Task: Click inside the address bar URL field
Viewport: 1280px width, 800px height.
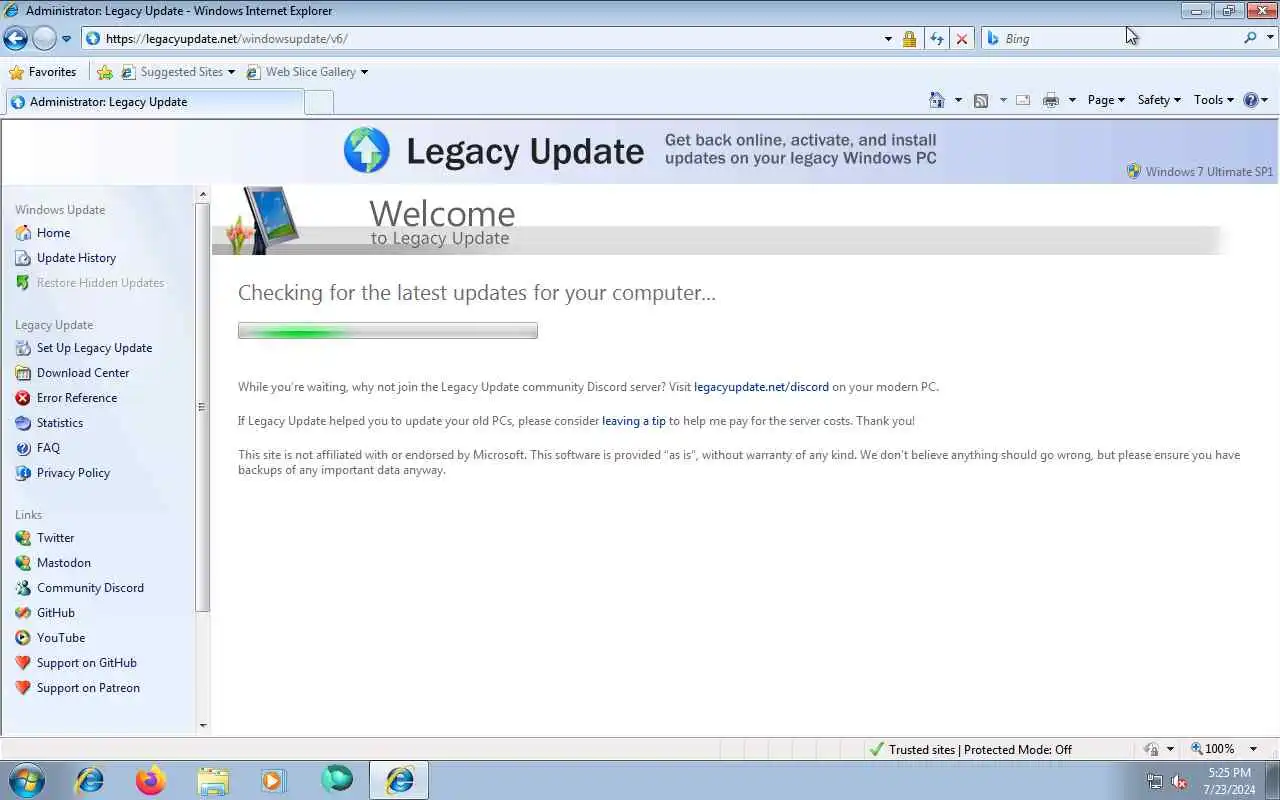Action: pos(480,39)
